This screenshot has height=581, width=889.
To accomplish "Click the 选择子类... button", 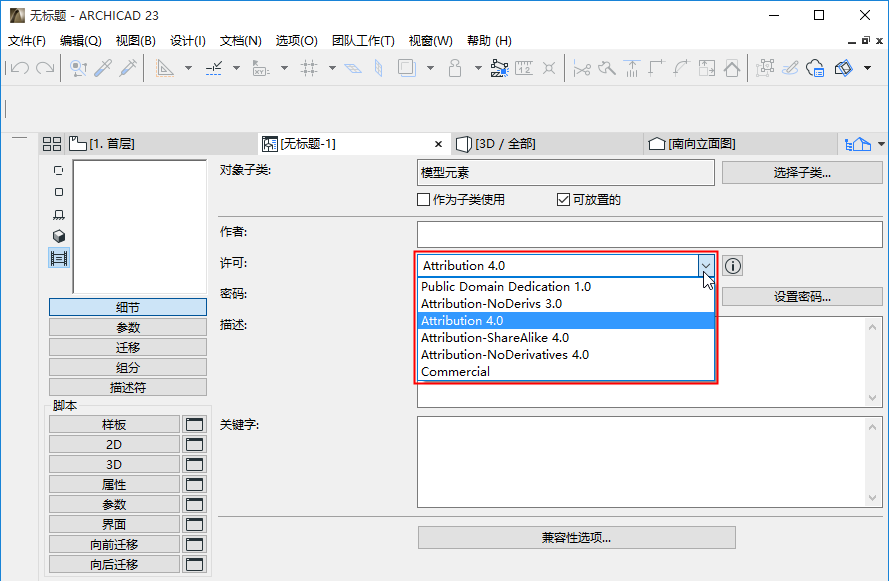I will pos(802,173).
